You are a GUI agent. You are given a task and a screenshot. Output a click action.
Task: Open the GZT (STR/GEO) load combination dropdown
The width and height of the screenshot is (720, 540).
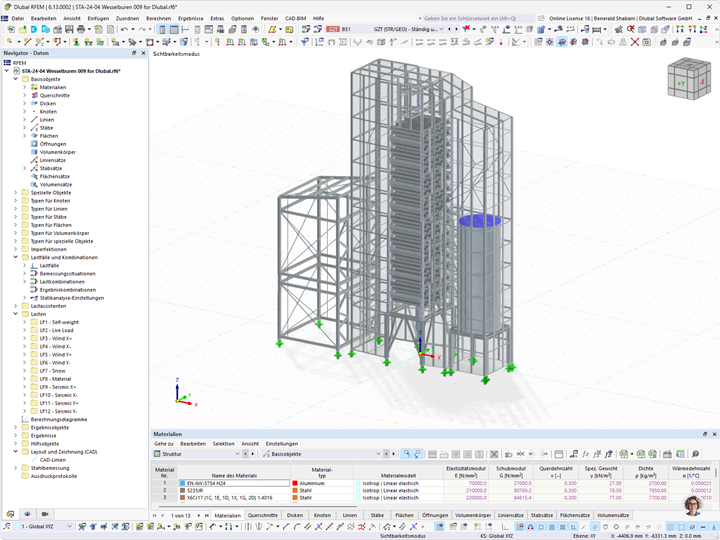[x=441, y=29]
